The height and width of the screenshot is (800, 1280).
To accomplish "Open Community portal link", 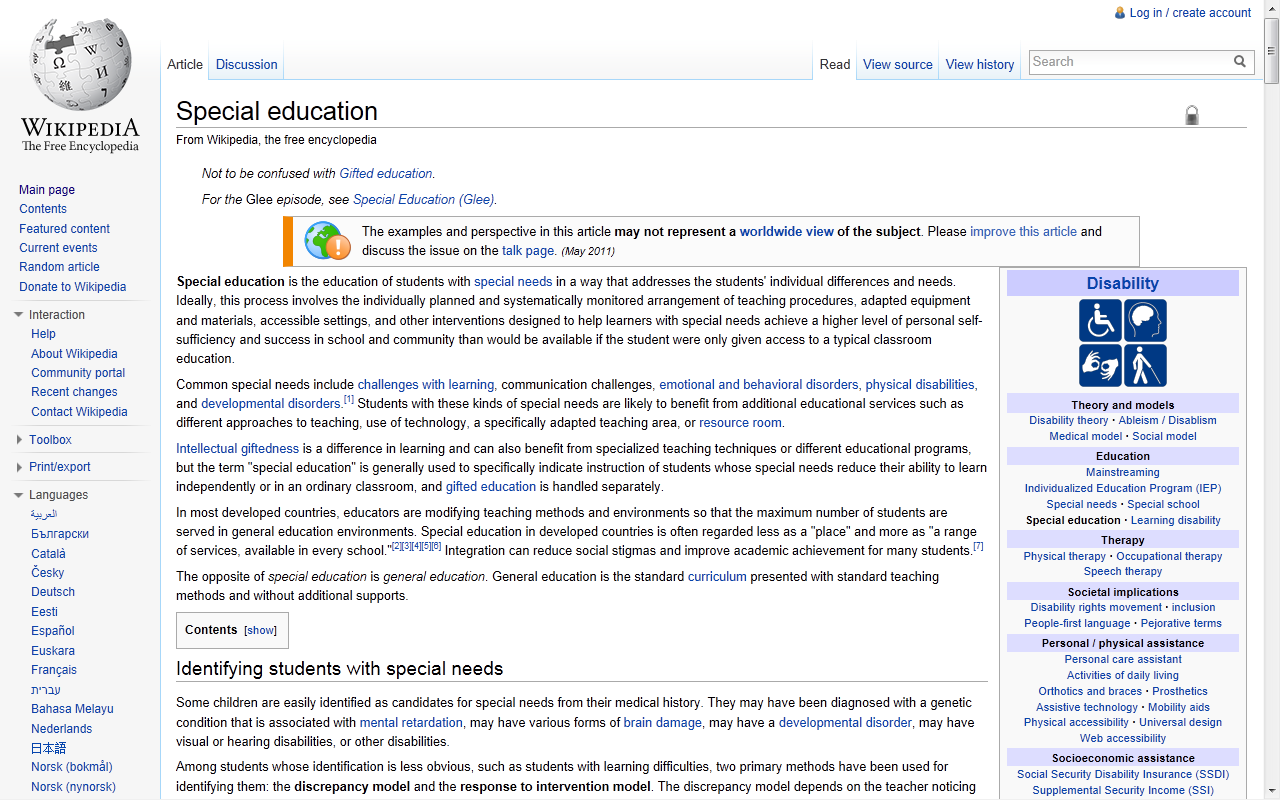I will (78, 373).
